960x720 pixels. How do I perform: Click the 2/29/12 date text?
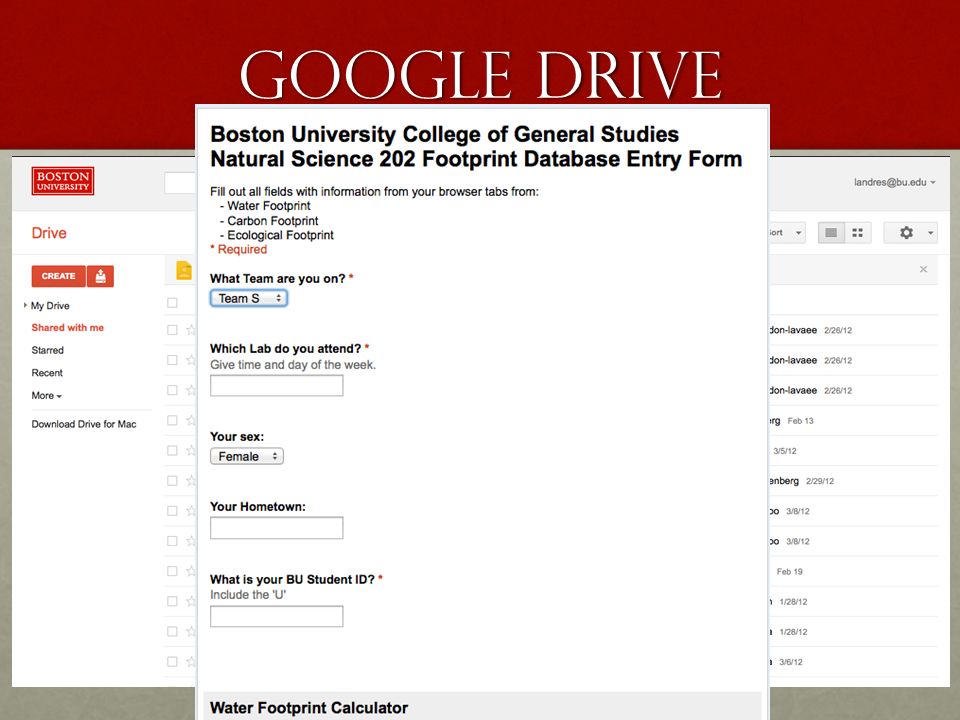(820, 481)
